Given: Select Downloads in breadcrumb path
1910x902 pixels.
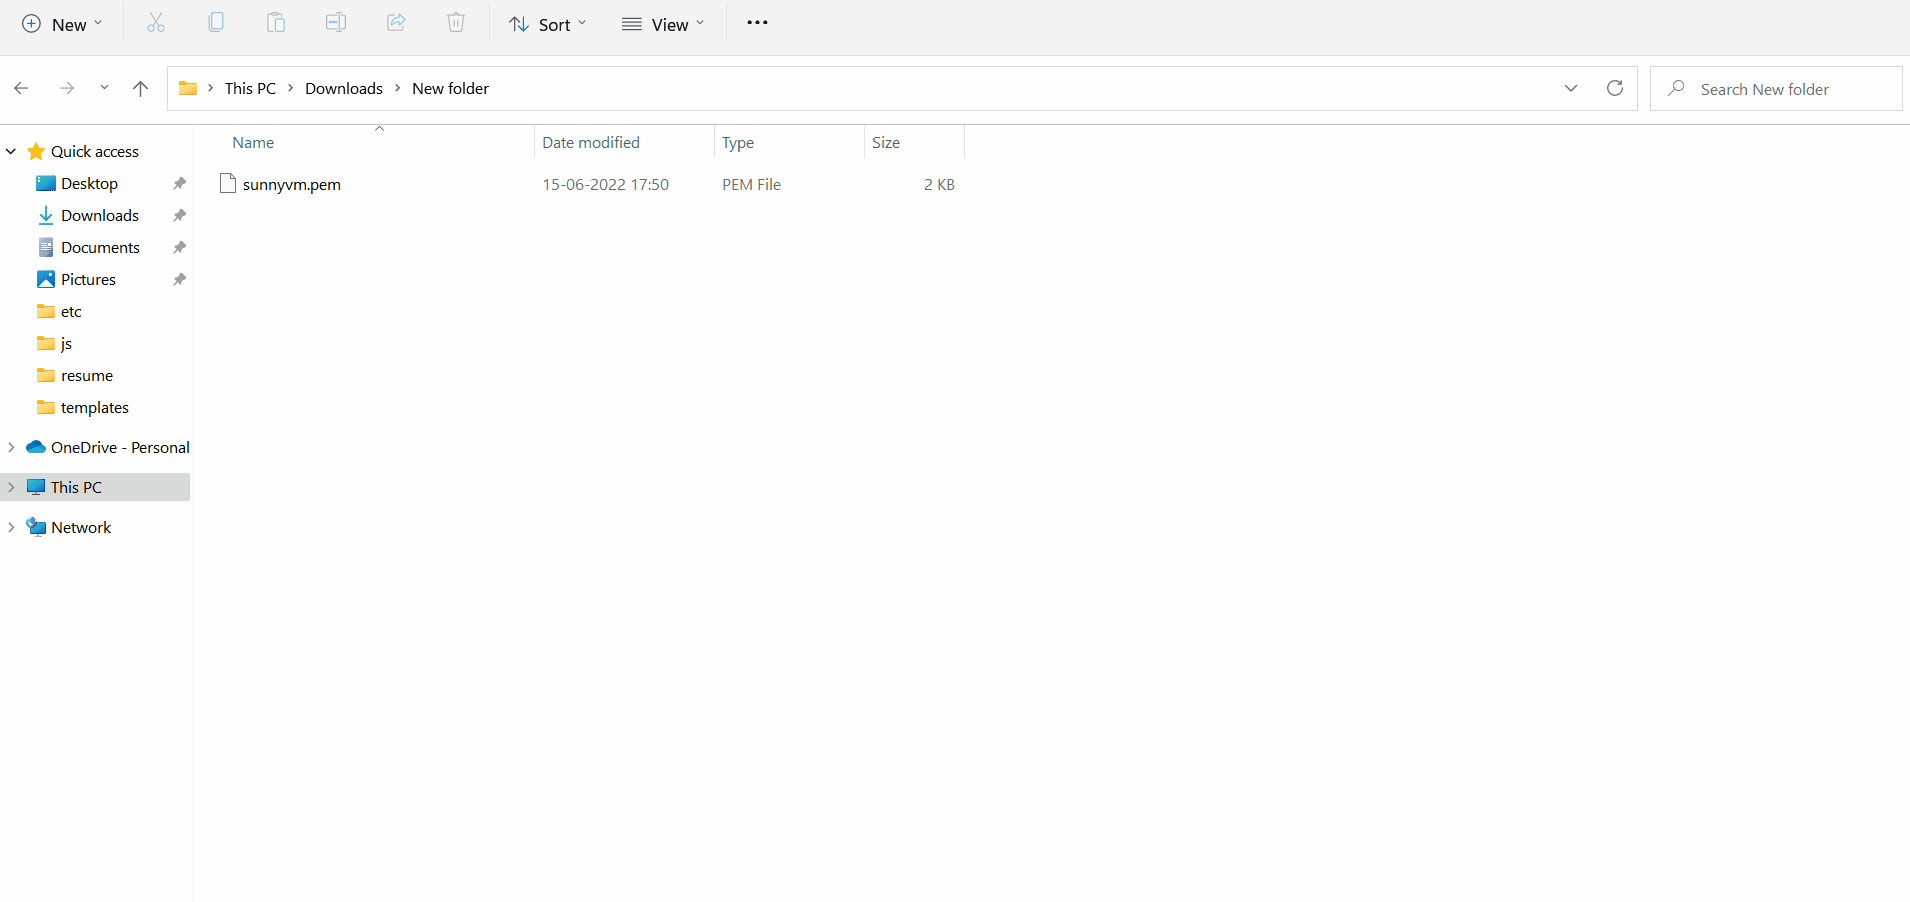Looking at the screenshot, I should pos(344,88).
